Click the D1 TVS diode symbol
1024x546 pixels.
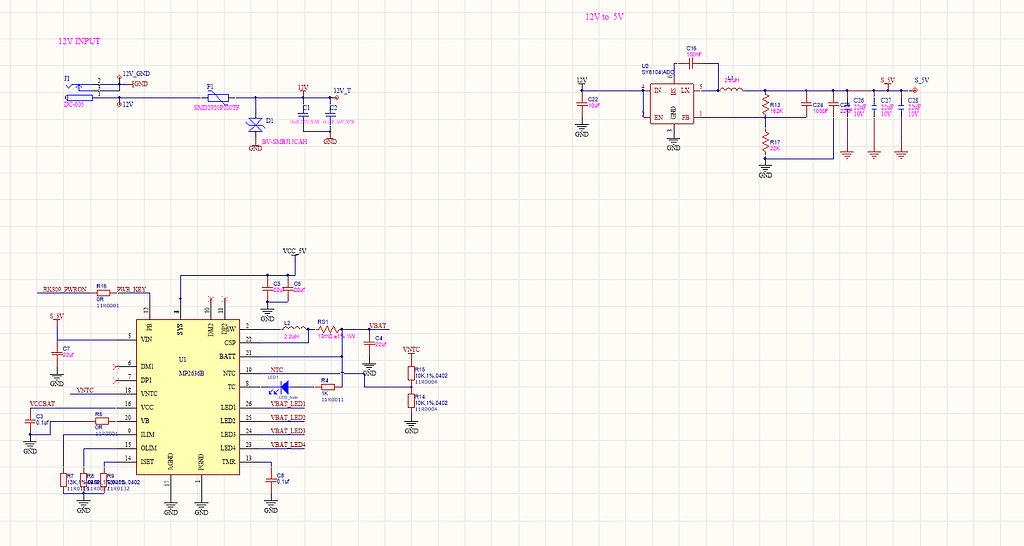(x=255, y=123)
